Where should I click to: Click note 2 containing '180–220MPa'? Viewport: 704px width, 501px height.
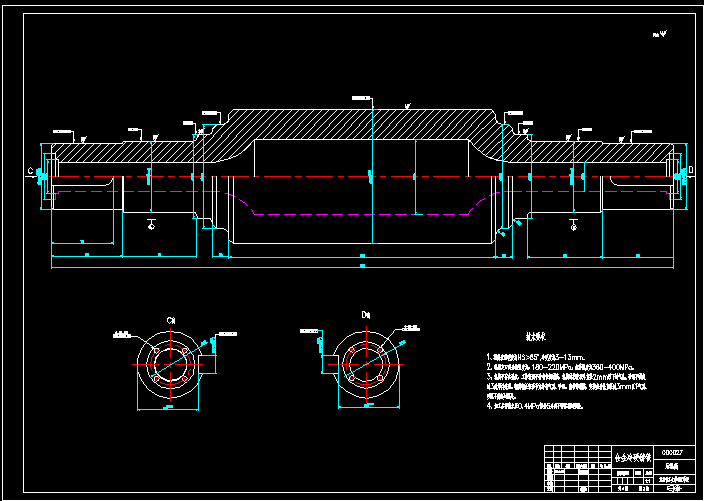[x=560, y=367]
